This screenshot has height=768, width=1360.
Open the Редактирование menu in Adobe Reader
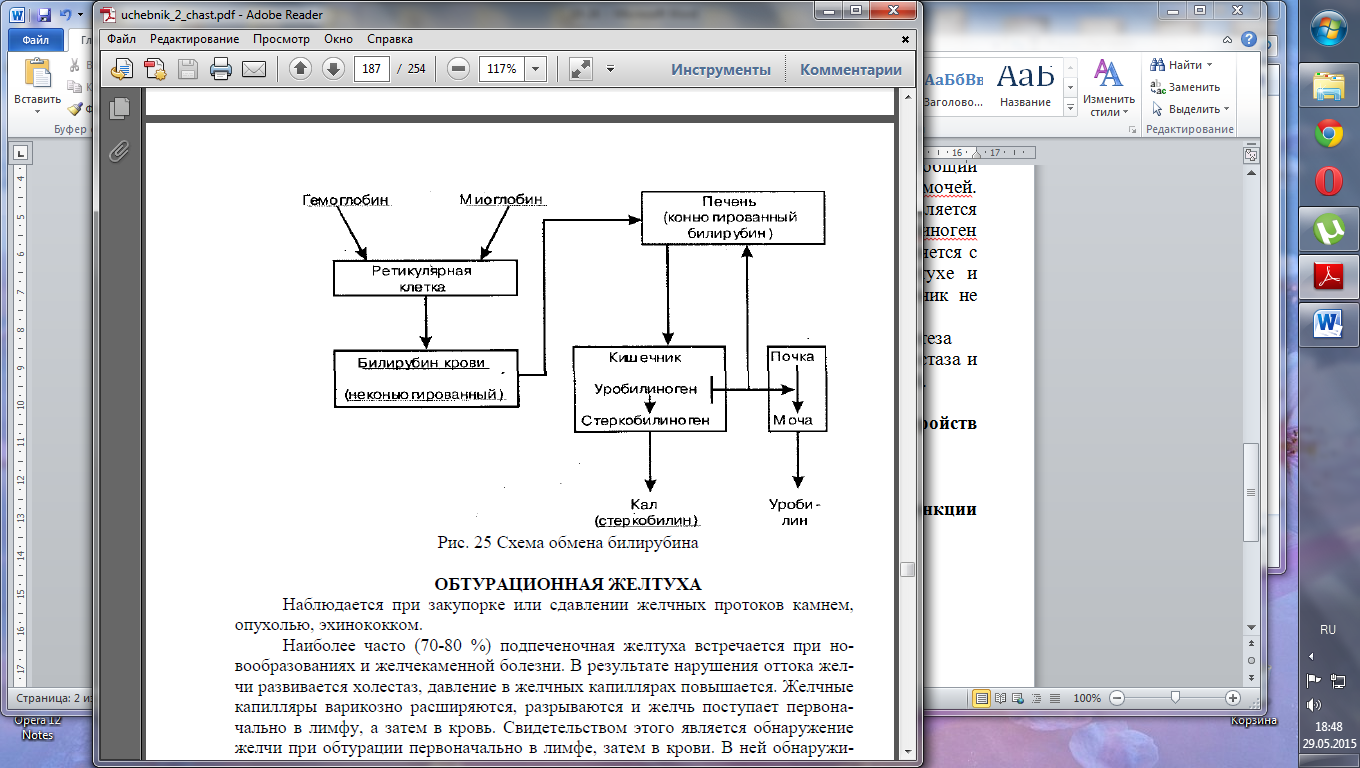point(195,39)
